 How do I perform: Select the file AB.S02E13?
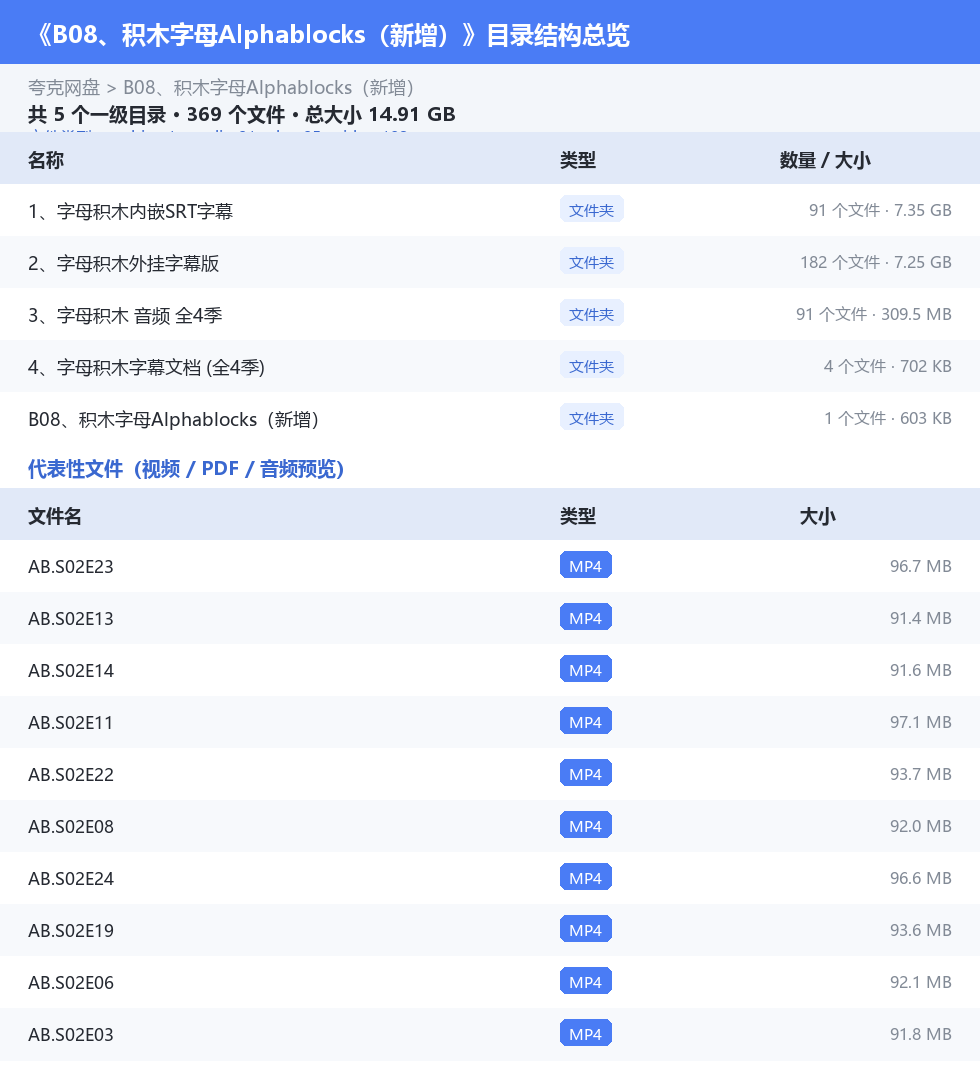[x=71, y=618]
